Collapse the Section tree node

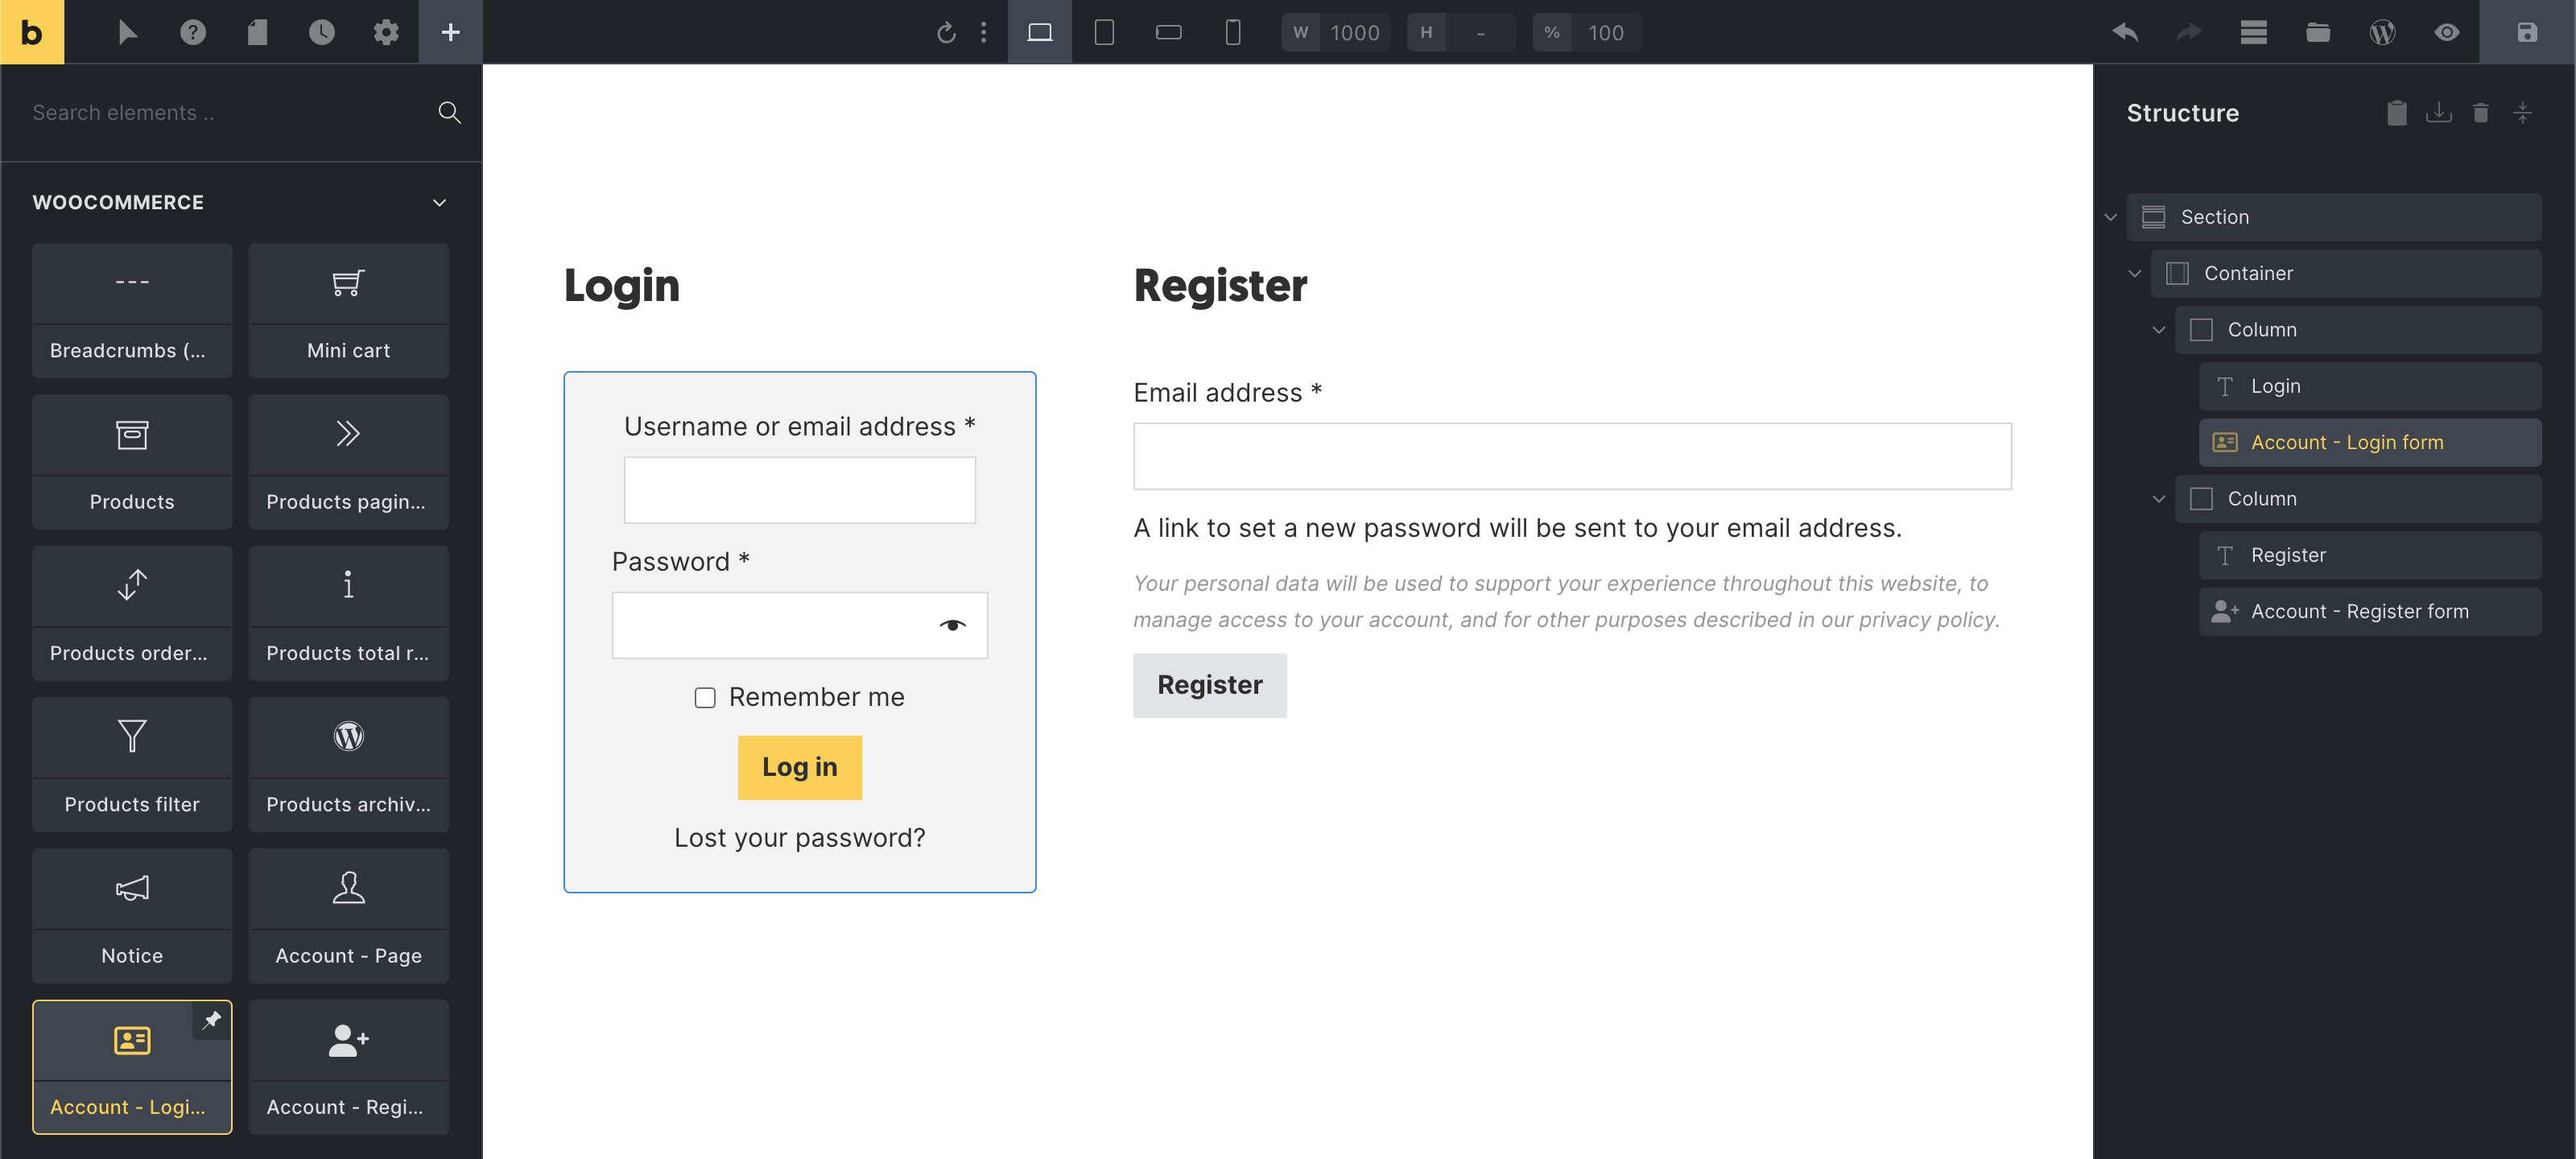coord(2110,217)
